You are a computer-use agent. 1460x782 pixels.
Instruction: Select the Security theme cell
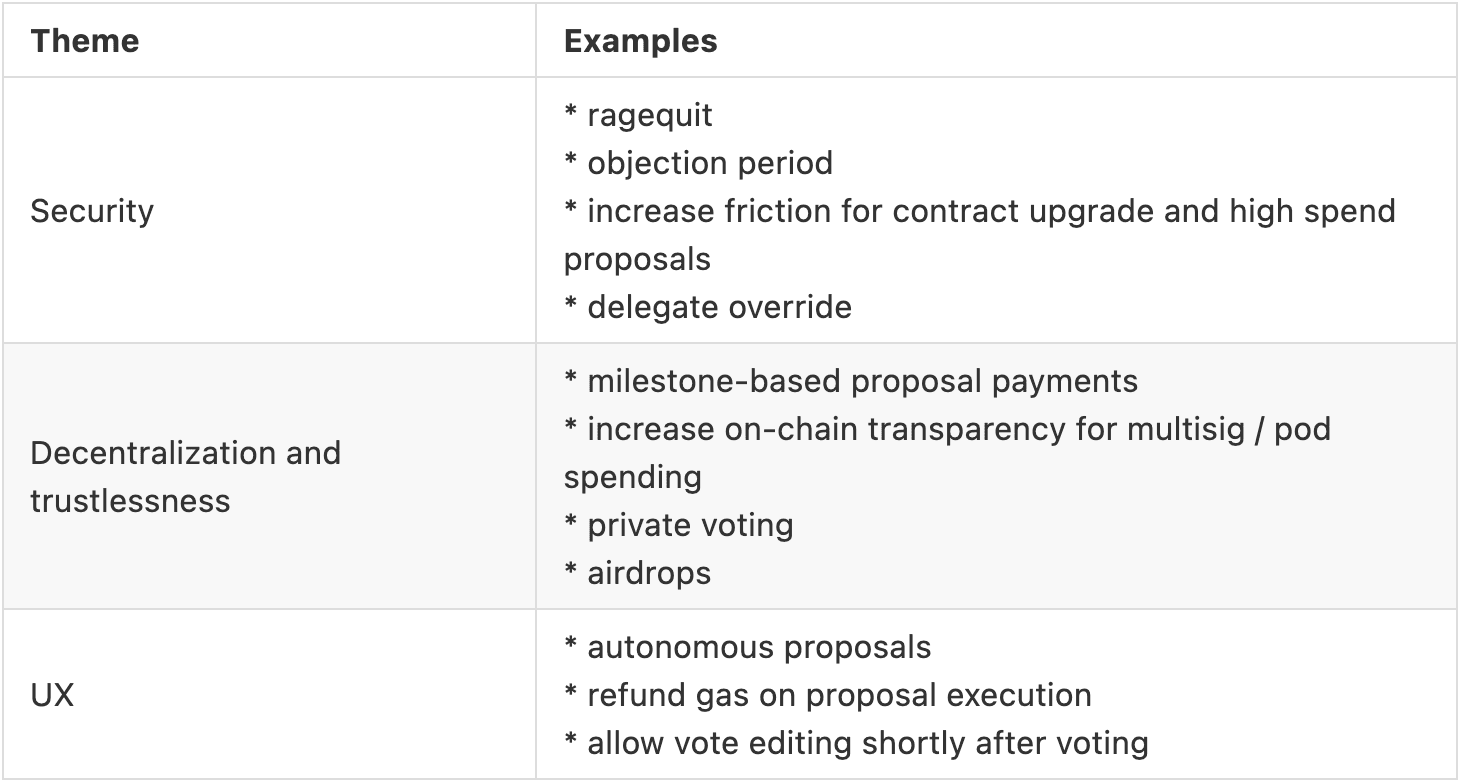pyautogui.click(x=92, y=211)
